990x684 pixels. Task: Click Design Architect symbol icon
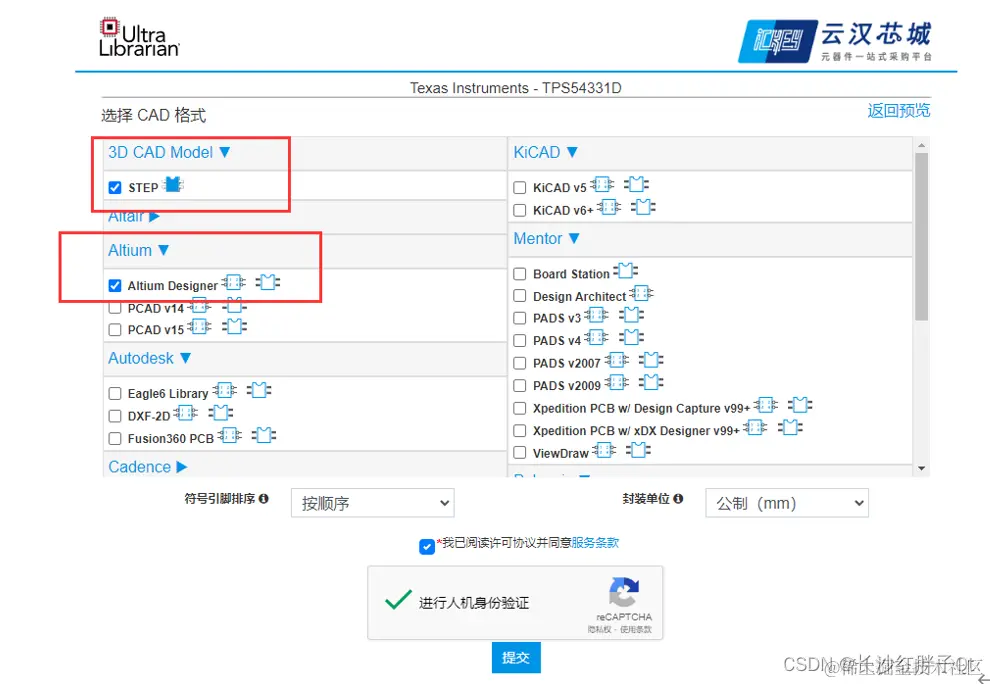[641, 293]
